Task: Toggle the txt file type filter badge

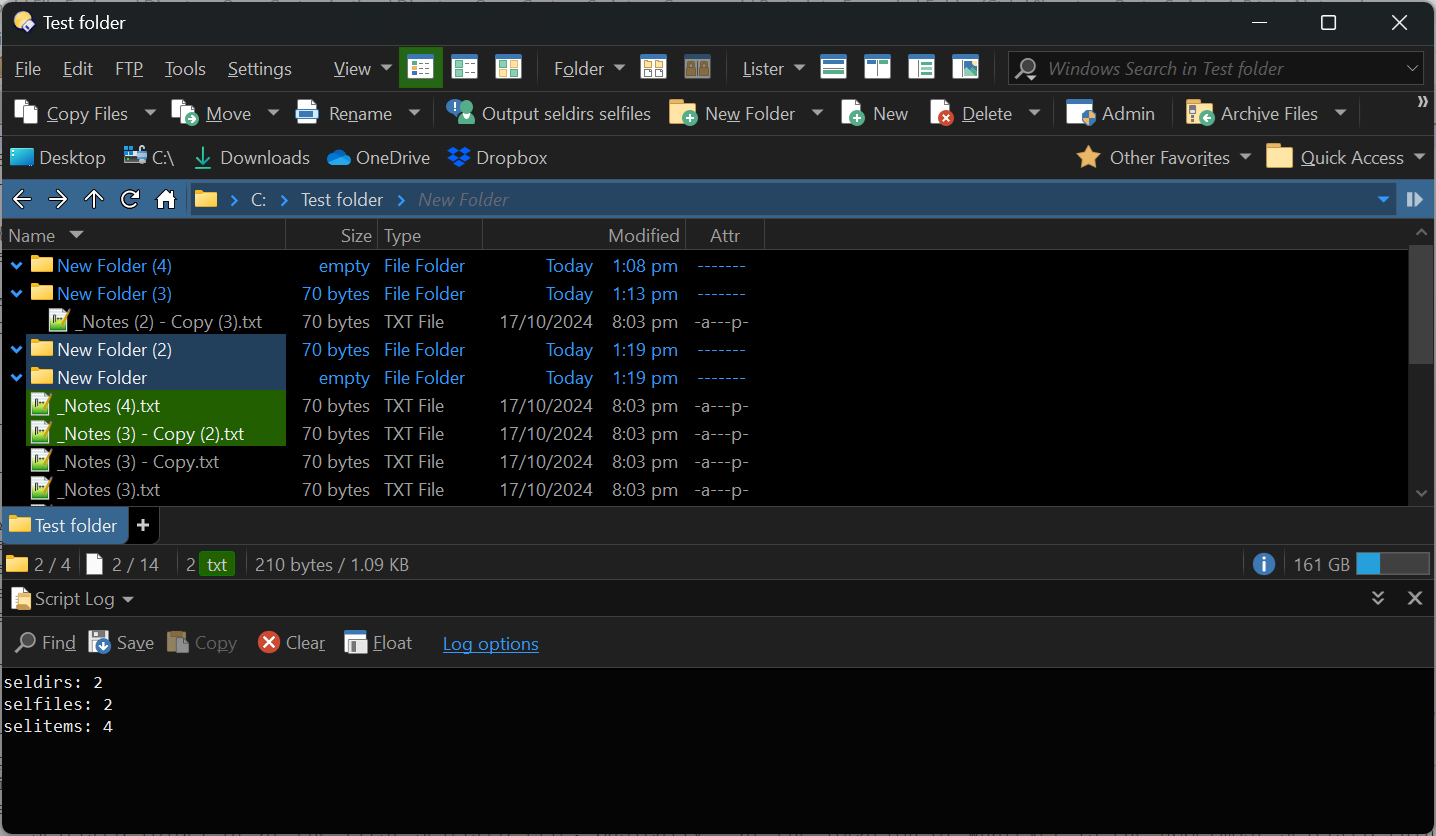Action: coord(216,564)
